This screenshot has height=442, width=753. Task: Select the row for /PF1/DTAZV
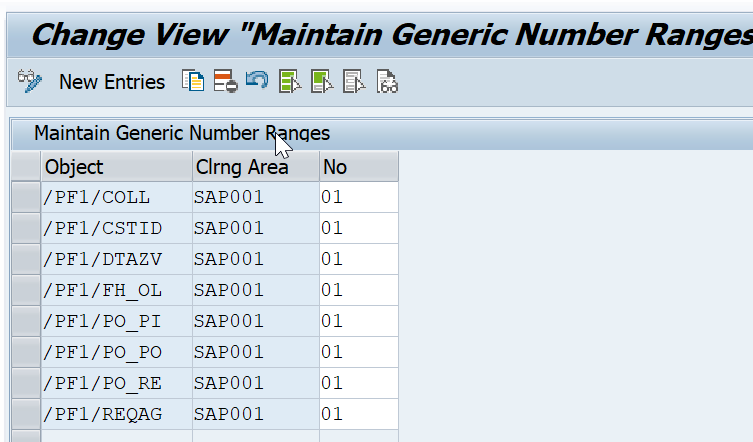pos(25,259)
